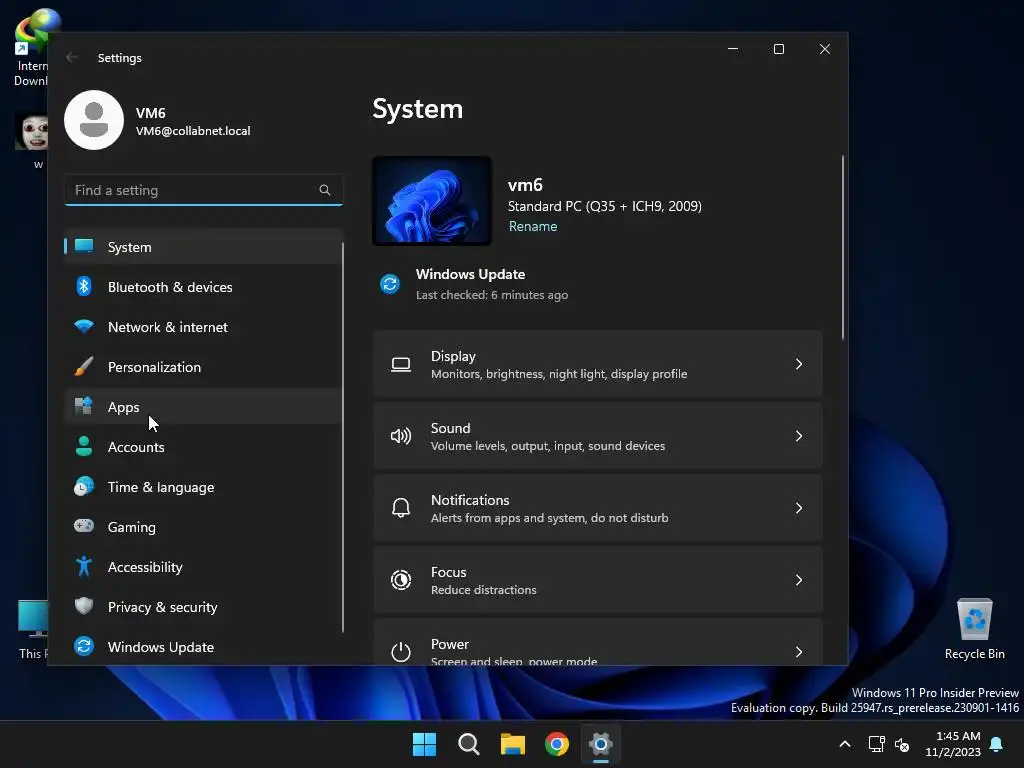Click the search magnifier in Find a setting
Image resolution: width=1024 pixels, height=768 pixels.
(x=325, y=190)
